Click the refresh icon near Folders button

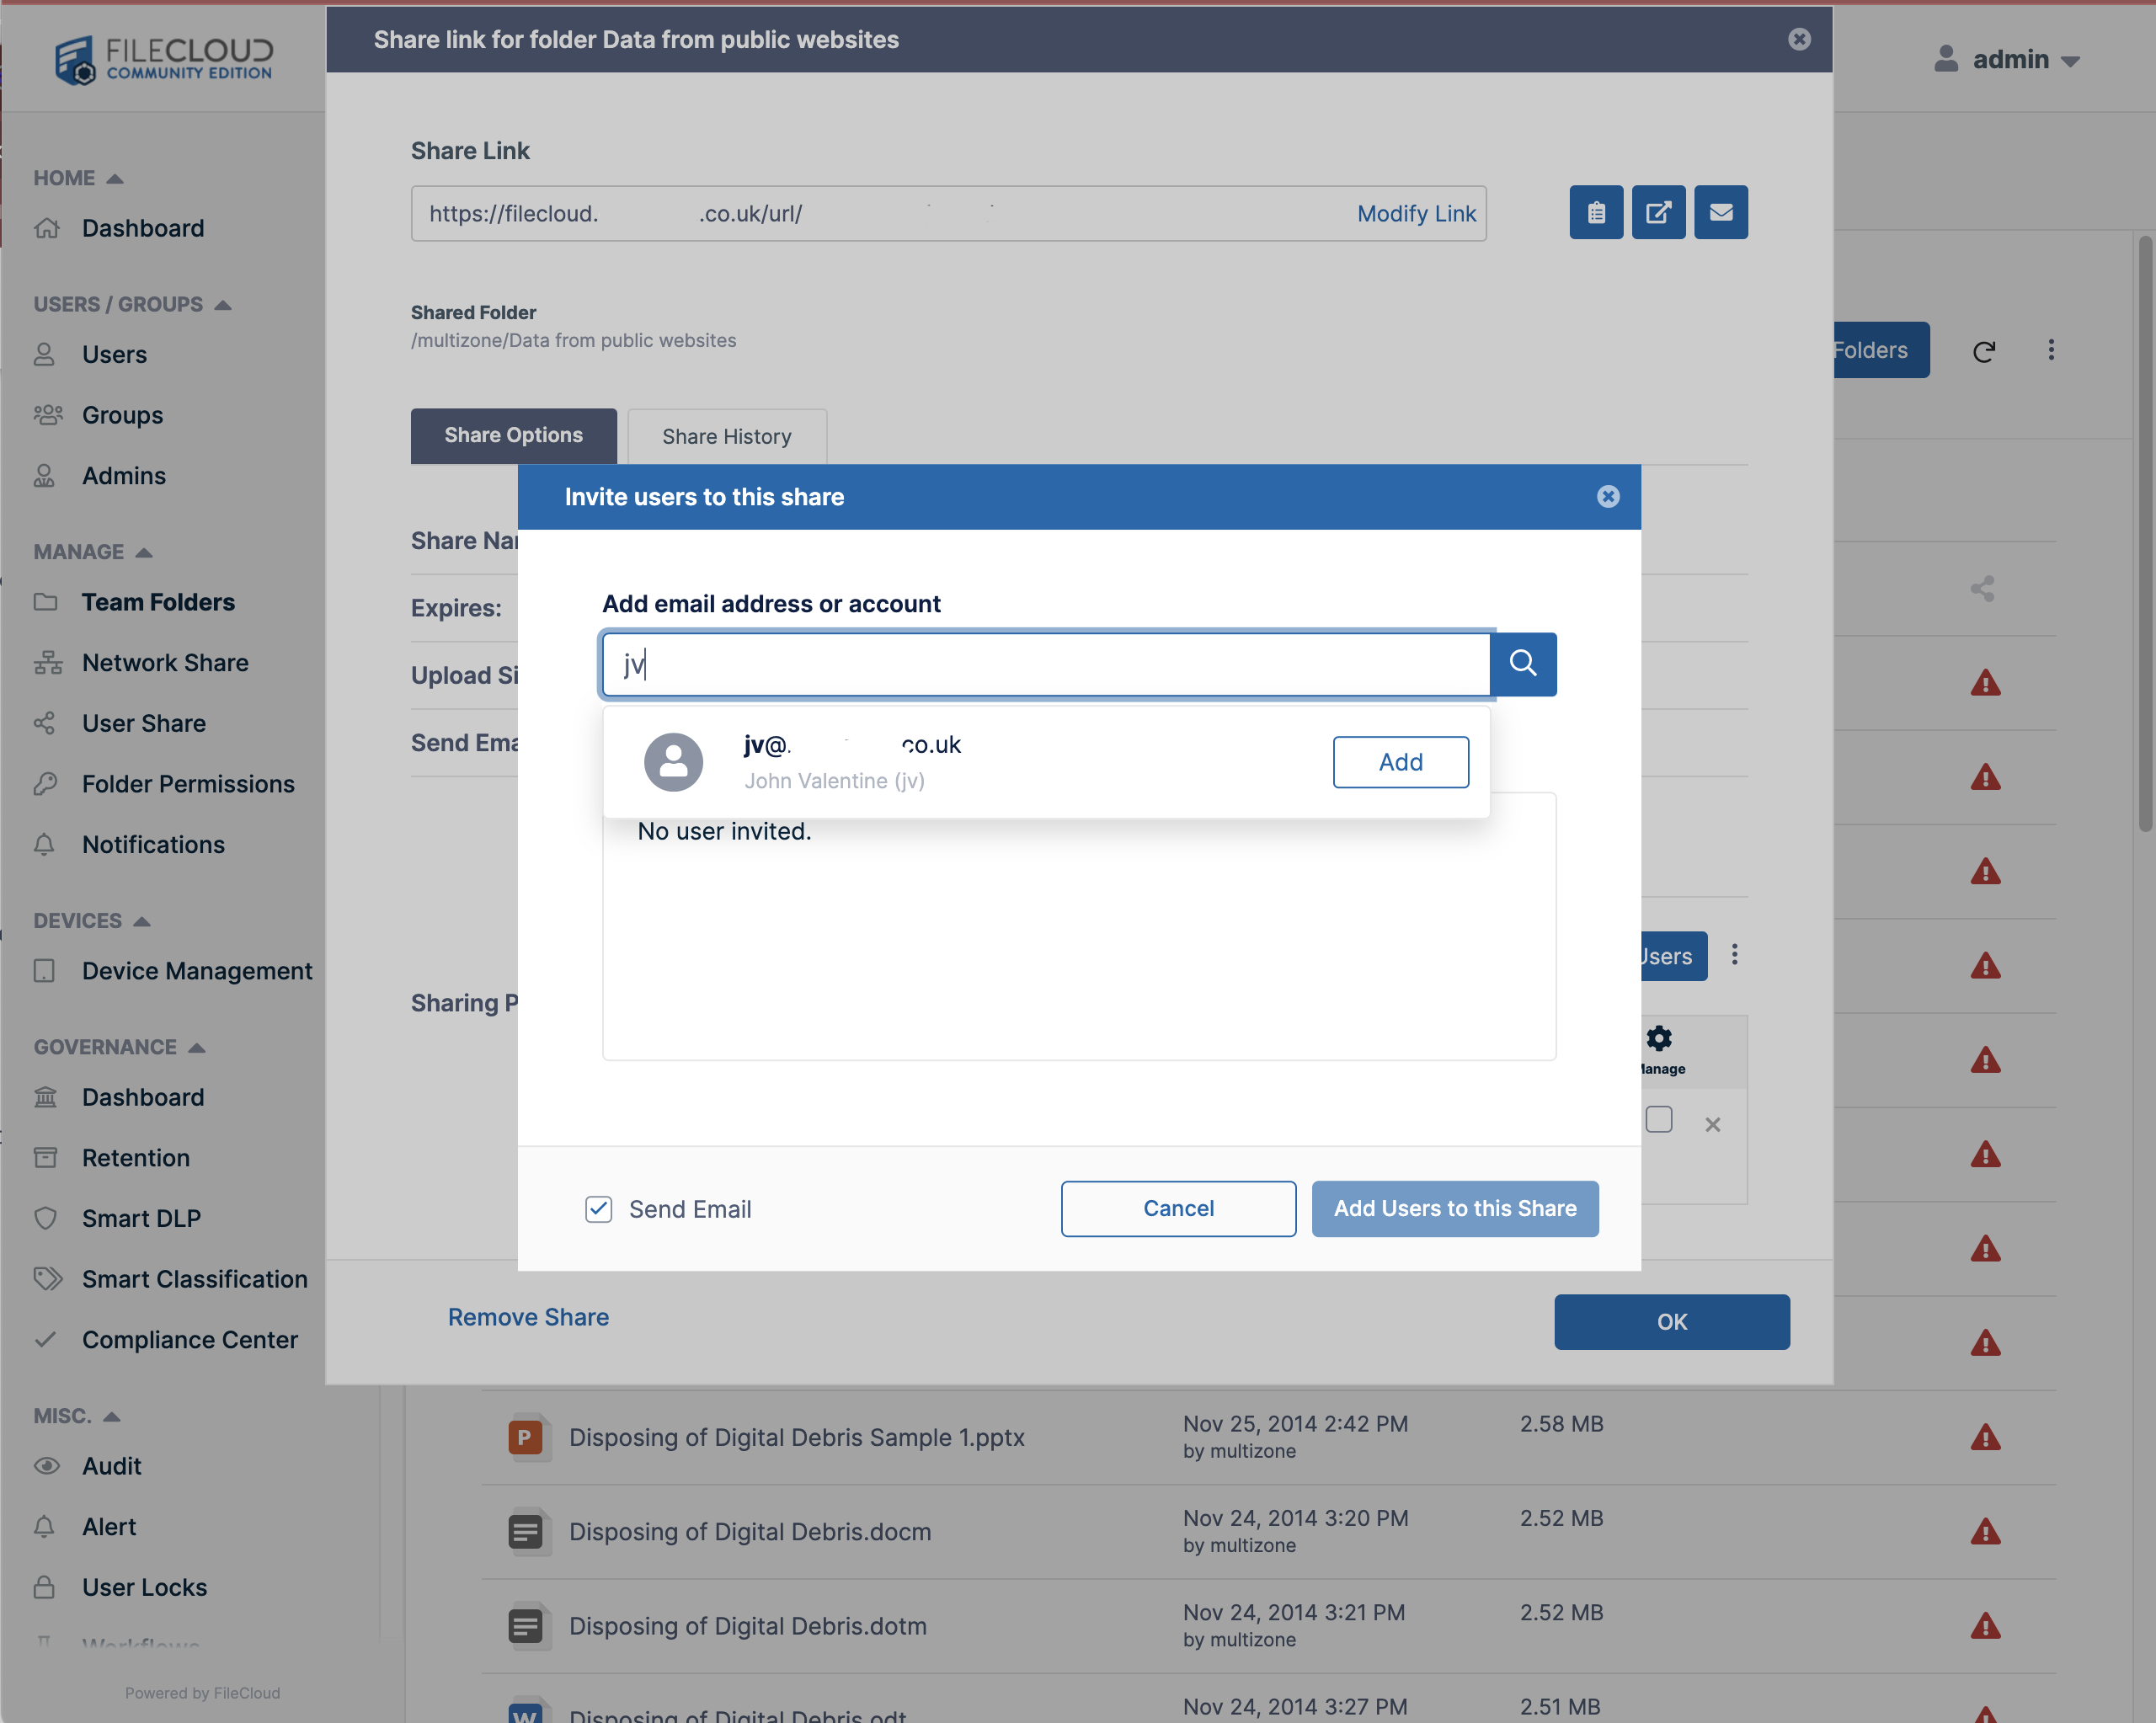pos(1984,350)
